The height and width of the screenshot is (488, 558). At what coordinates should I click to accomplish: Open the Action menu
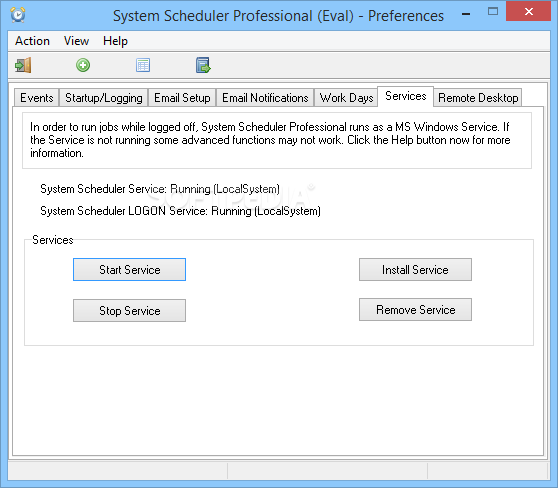[x=32, y=41]
